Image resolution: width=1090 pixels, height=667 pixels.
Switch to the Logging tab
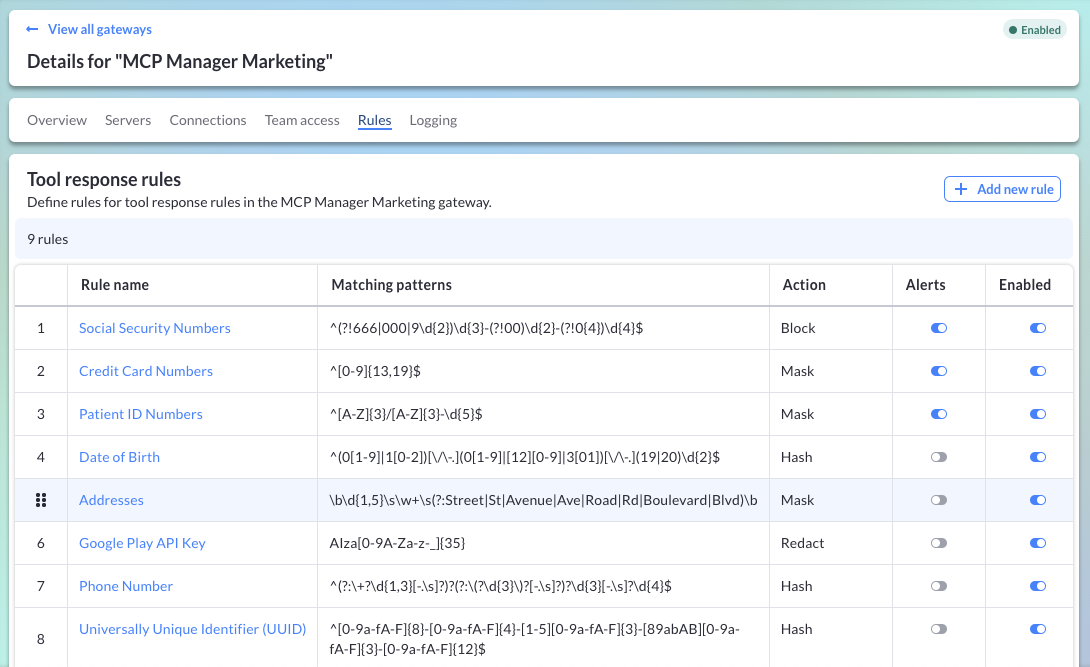pos(433,120)
